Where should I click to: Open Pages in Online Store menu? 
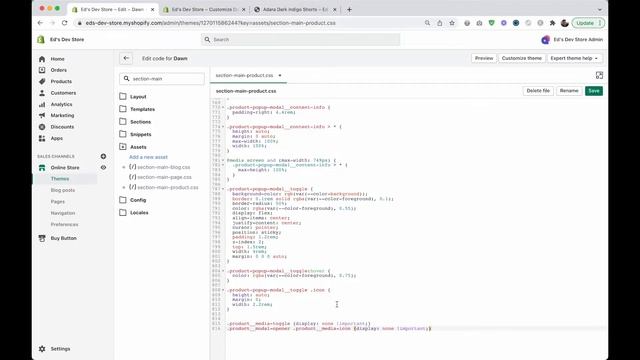[58, 202]
